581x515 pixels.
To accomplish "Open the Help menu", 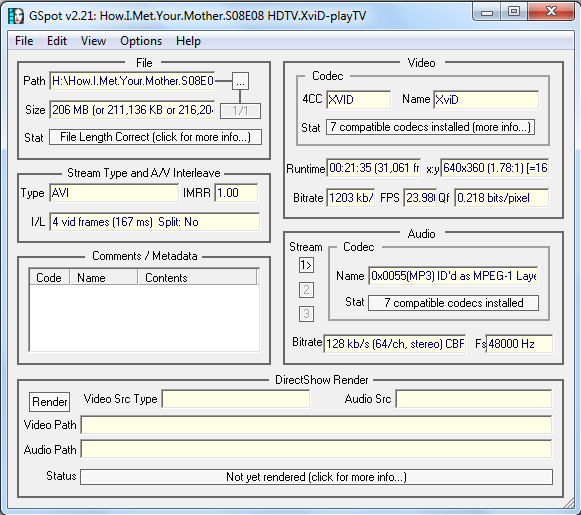I will pos(189,41).
